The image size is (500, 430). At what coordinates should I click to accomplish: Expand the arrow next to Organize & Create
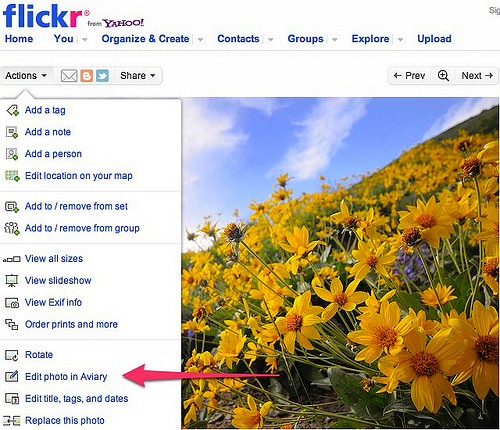200,39
